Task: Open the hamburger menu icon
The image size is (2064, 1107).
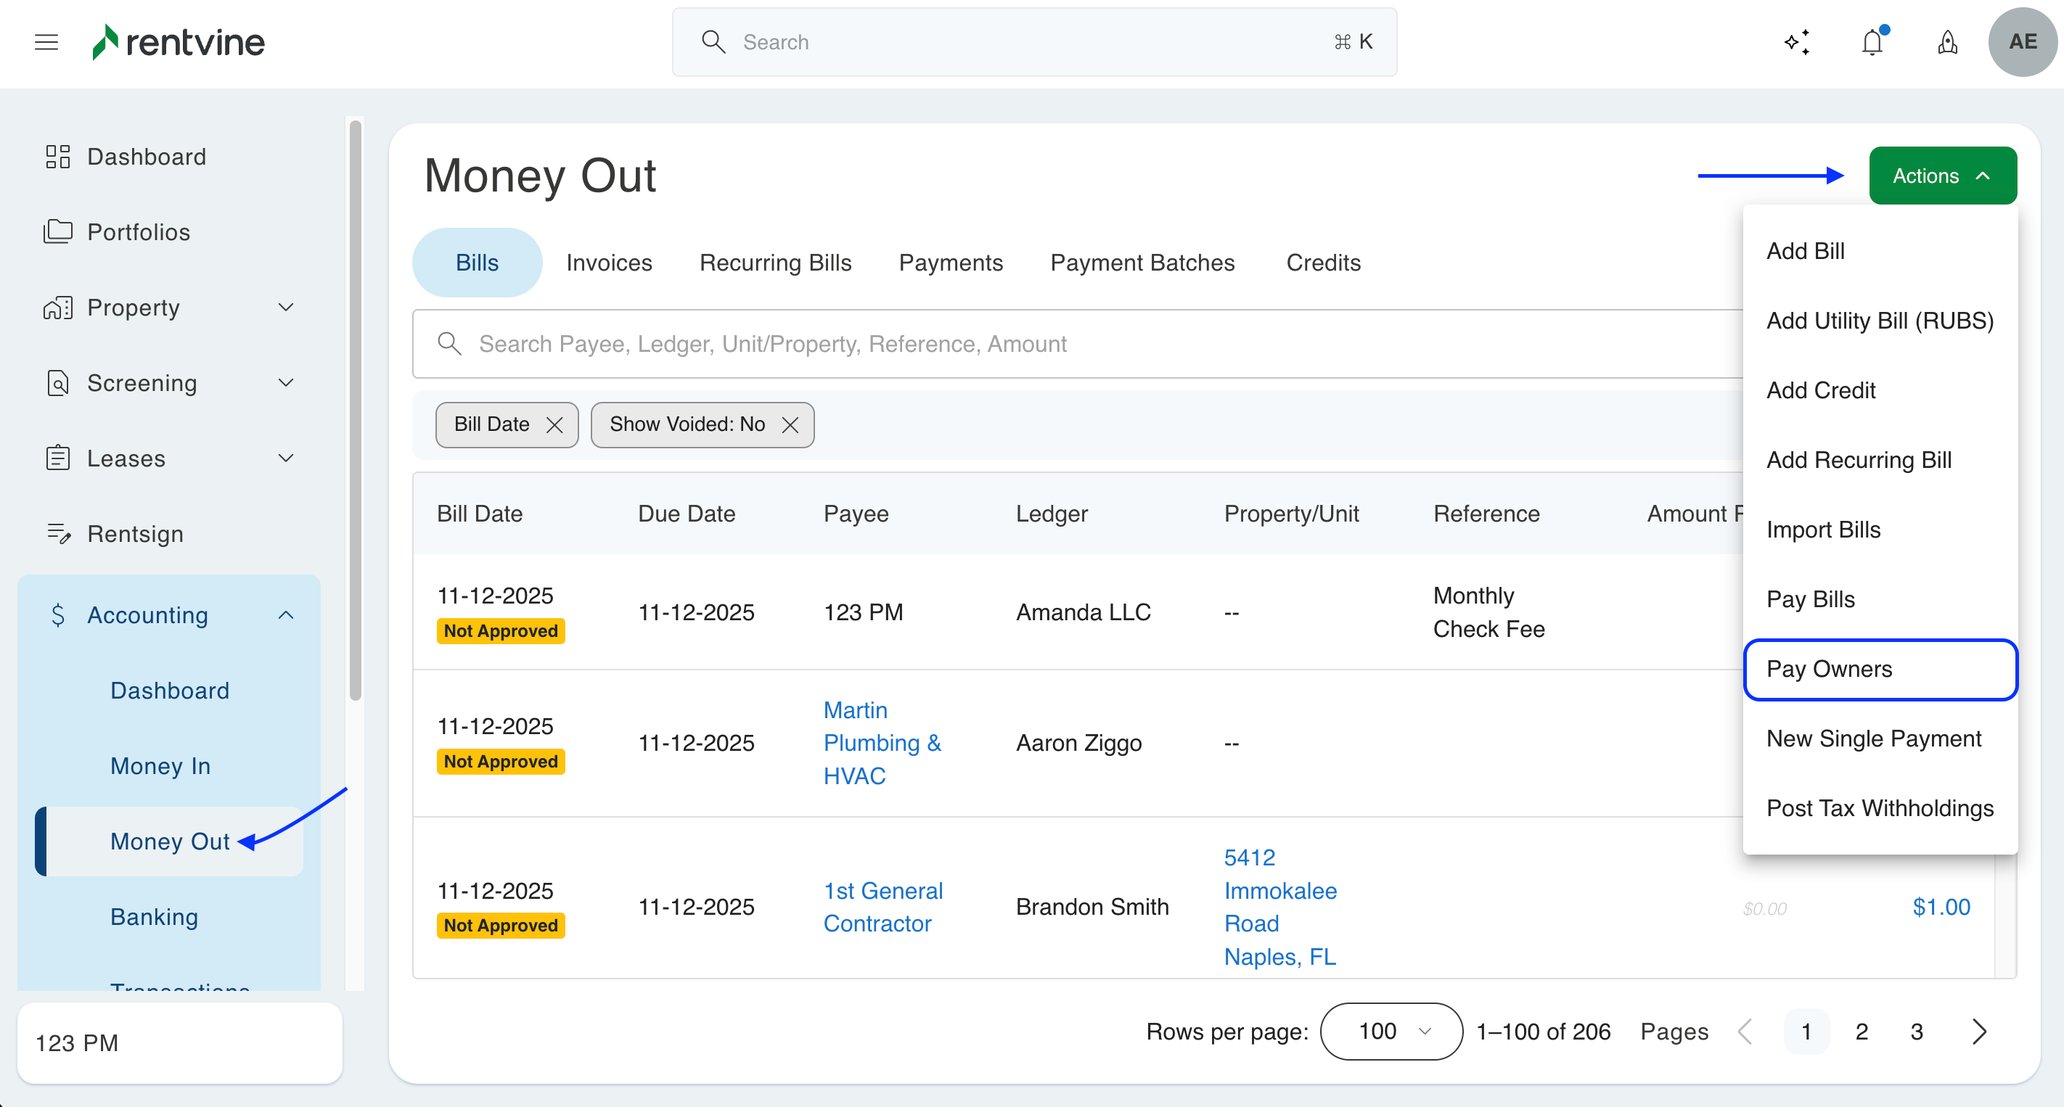Action: pos(46,42)
